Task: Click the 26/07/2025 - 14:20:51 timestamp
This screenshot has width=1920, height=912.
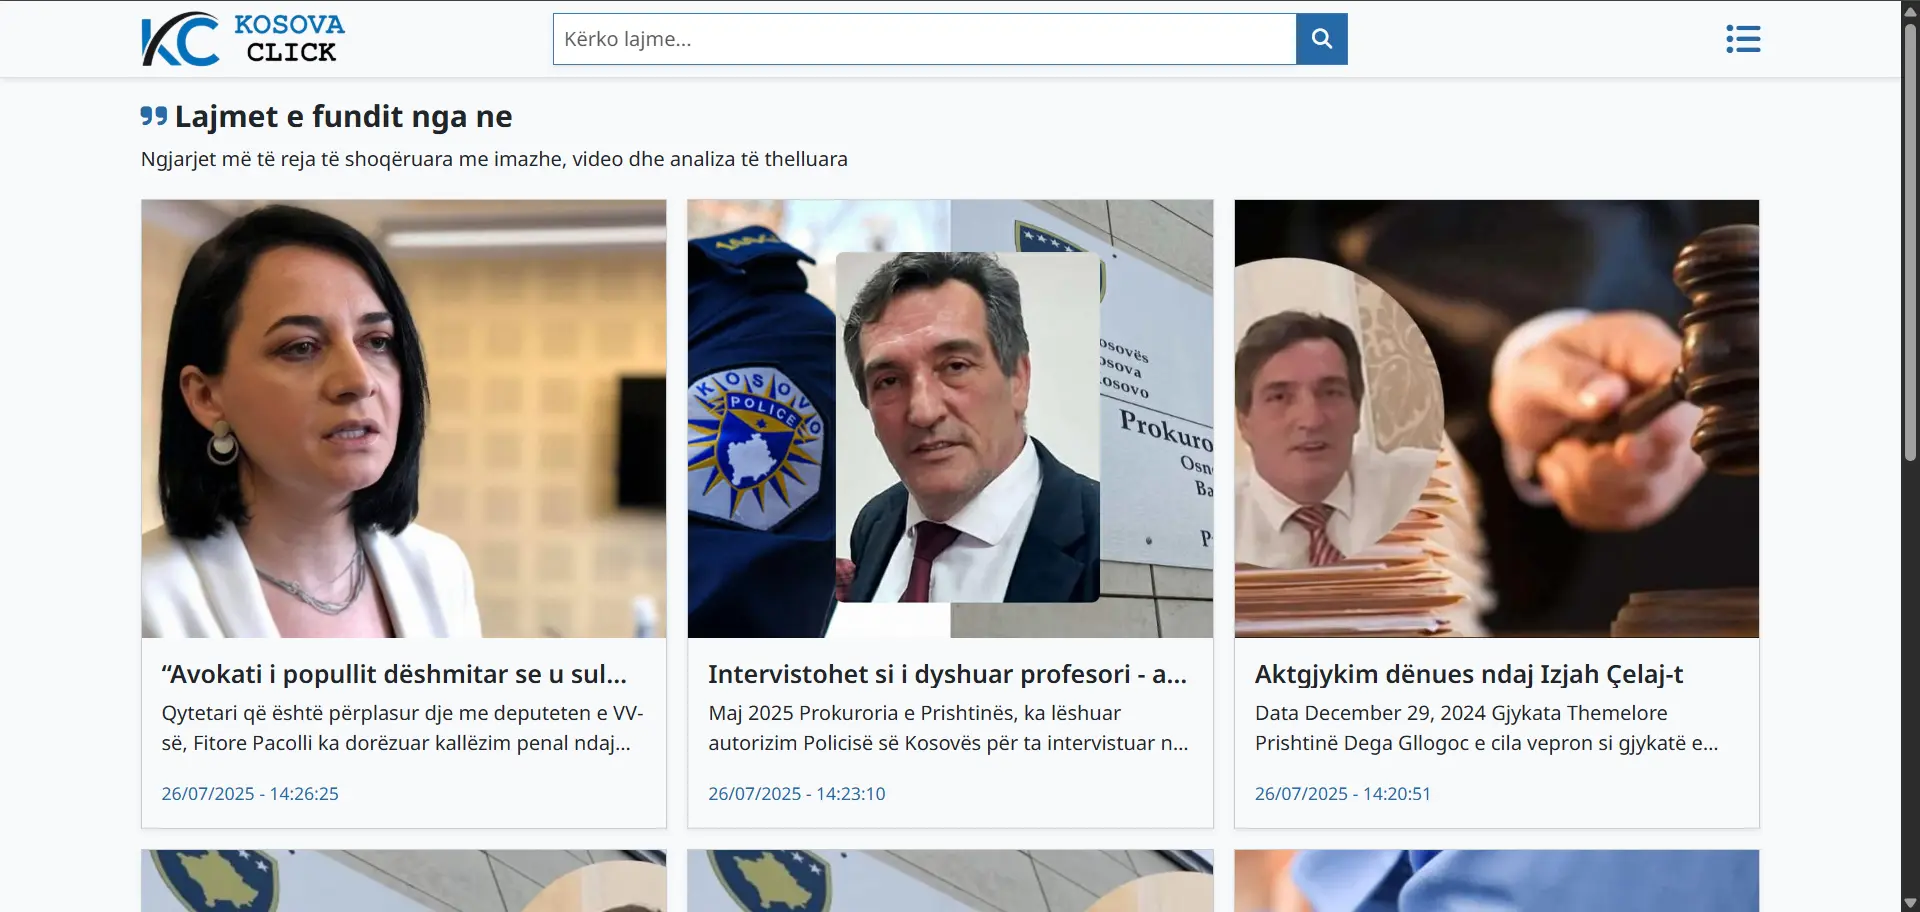Action: coord(1342,794)
